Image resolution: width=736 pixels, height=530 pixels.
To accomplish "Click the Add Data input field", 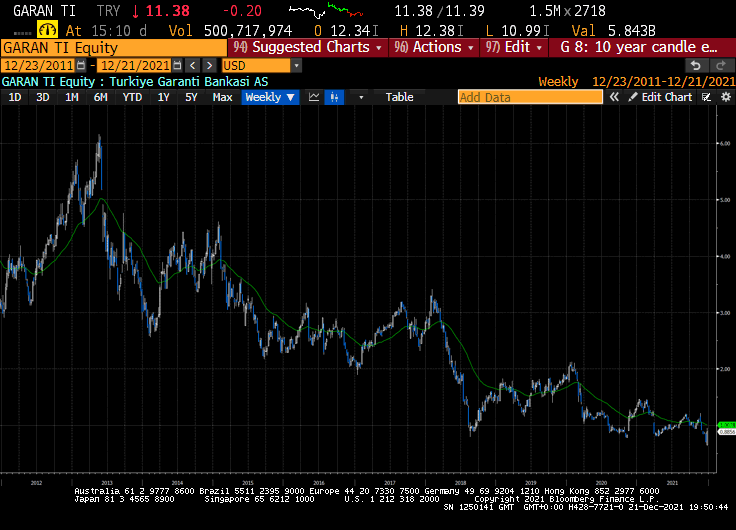I will click(x=530, y=97).
